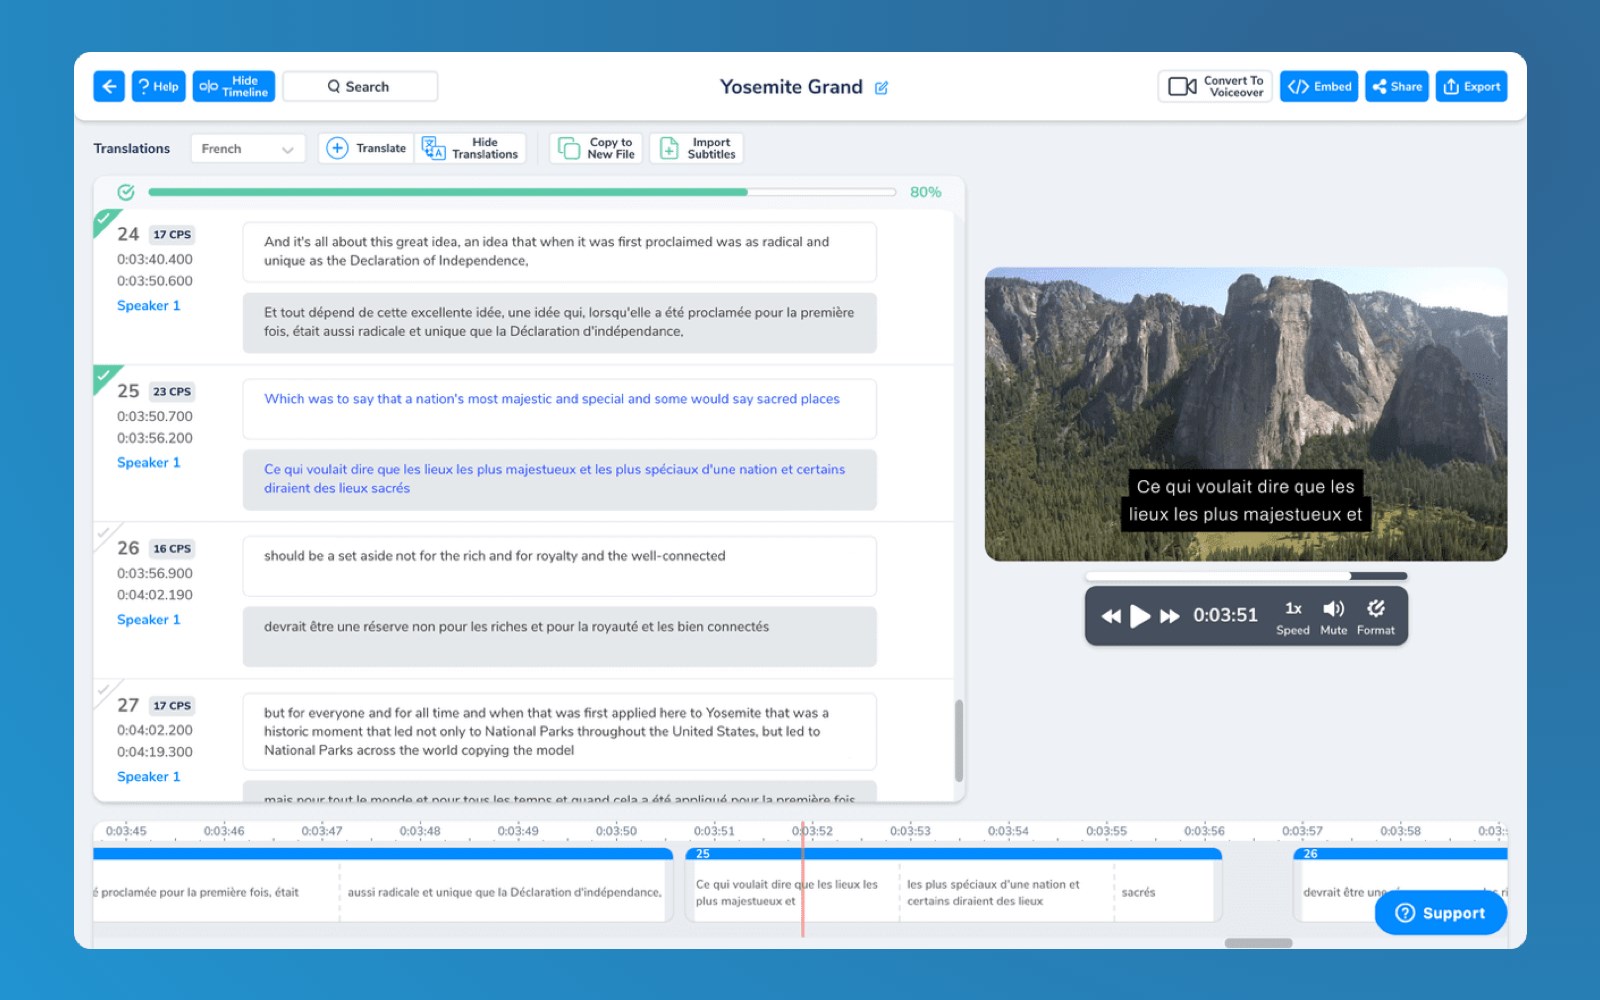Seek using the video progress bar
This screenshot has height=1000, width=1600.
[1246, 576]
